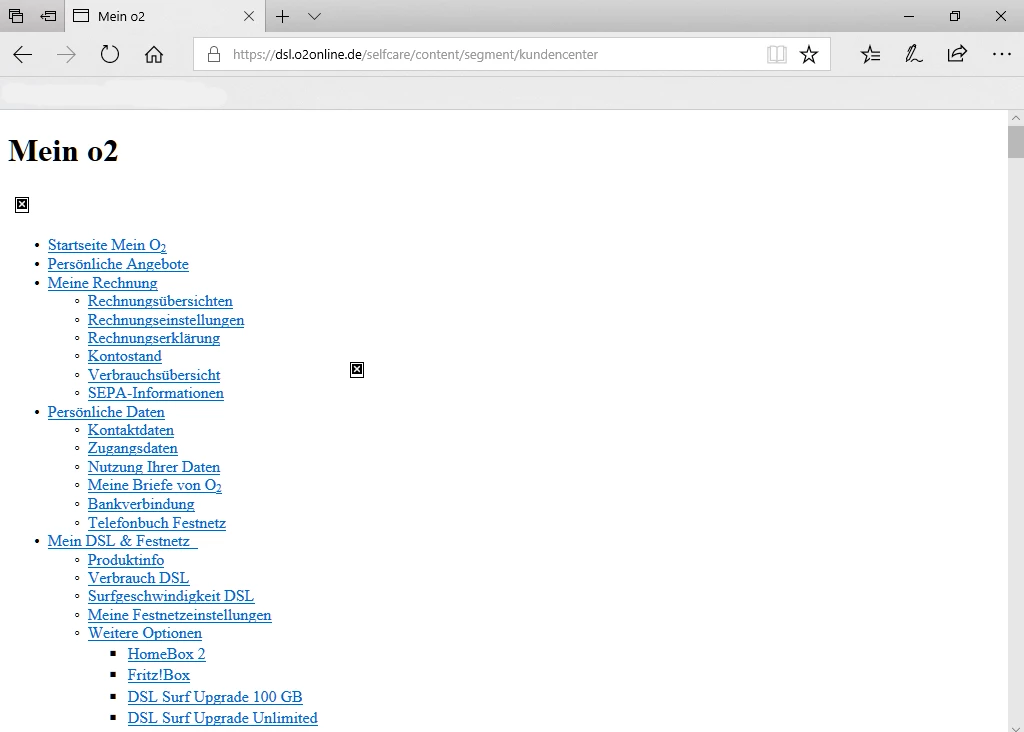Open Telefonbuch Festnetz link
This screenshot has height=732, width=1024.
(x=157, y=523)
